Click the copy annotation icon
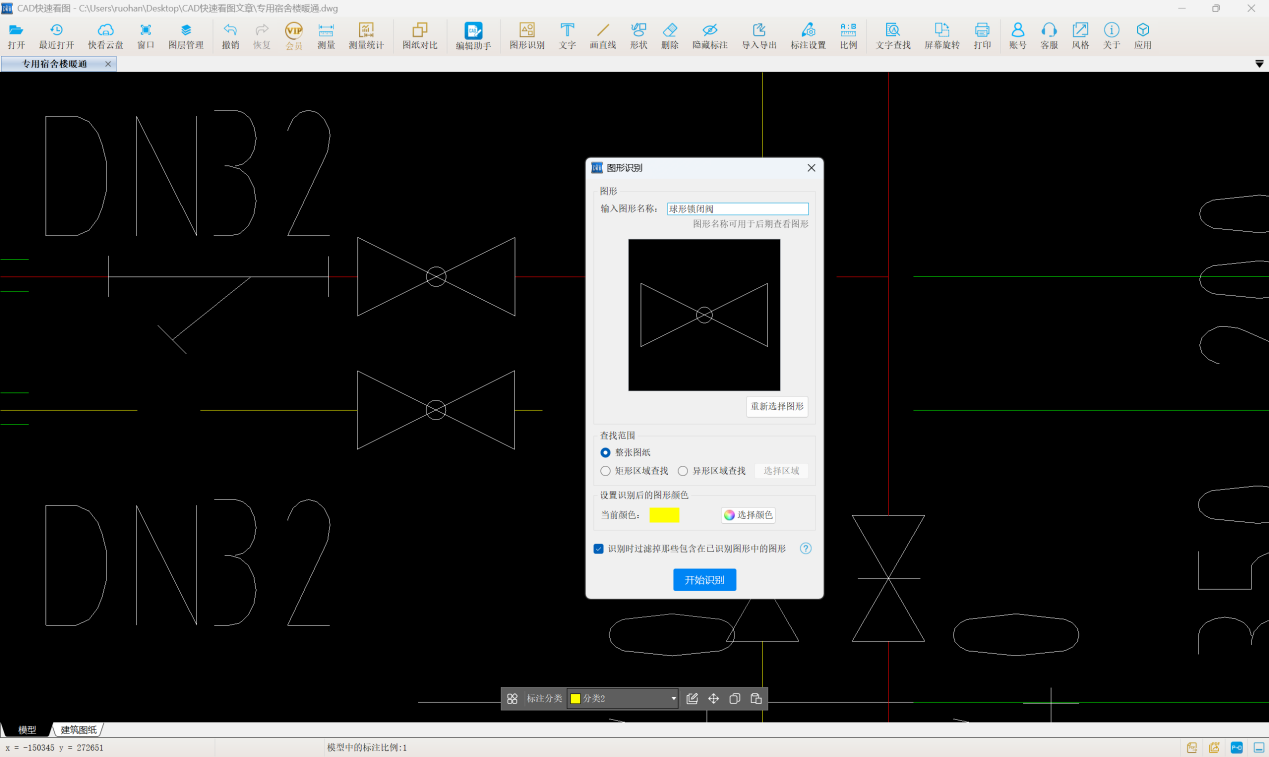The width and height of the screenshot is (1269, 757). click(x=735, y=699)
